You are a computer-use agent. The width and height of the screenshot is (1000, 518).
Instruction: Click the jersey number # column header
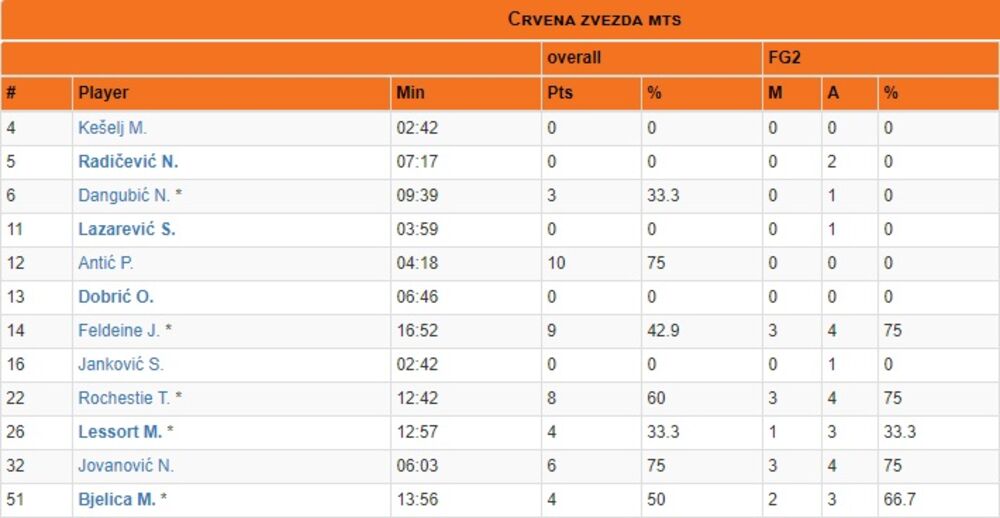(11, 93)
